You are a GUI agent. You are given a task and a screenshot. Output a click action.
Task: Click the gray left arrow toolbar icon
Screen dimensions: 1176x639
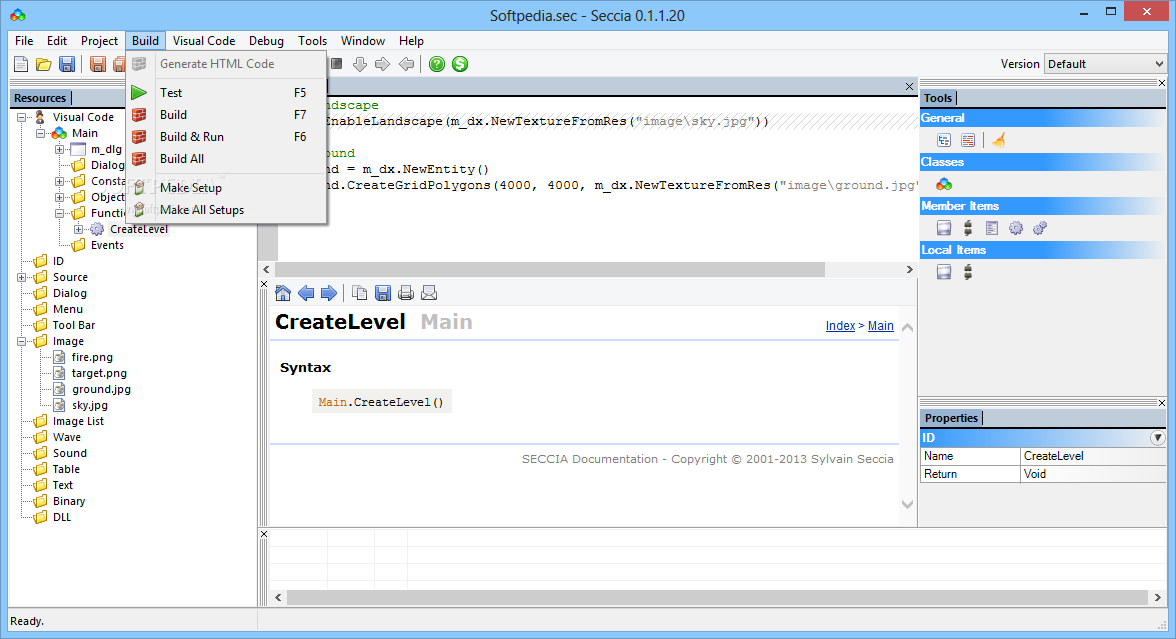click(x=406, y=64)
